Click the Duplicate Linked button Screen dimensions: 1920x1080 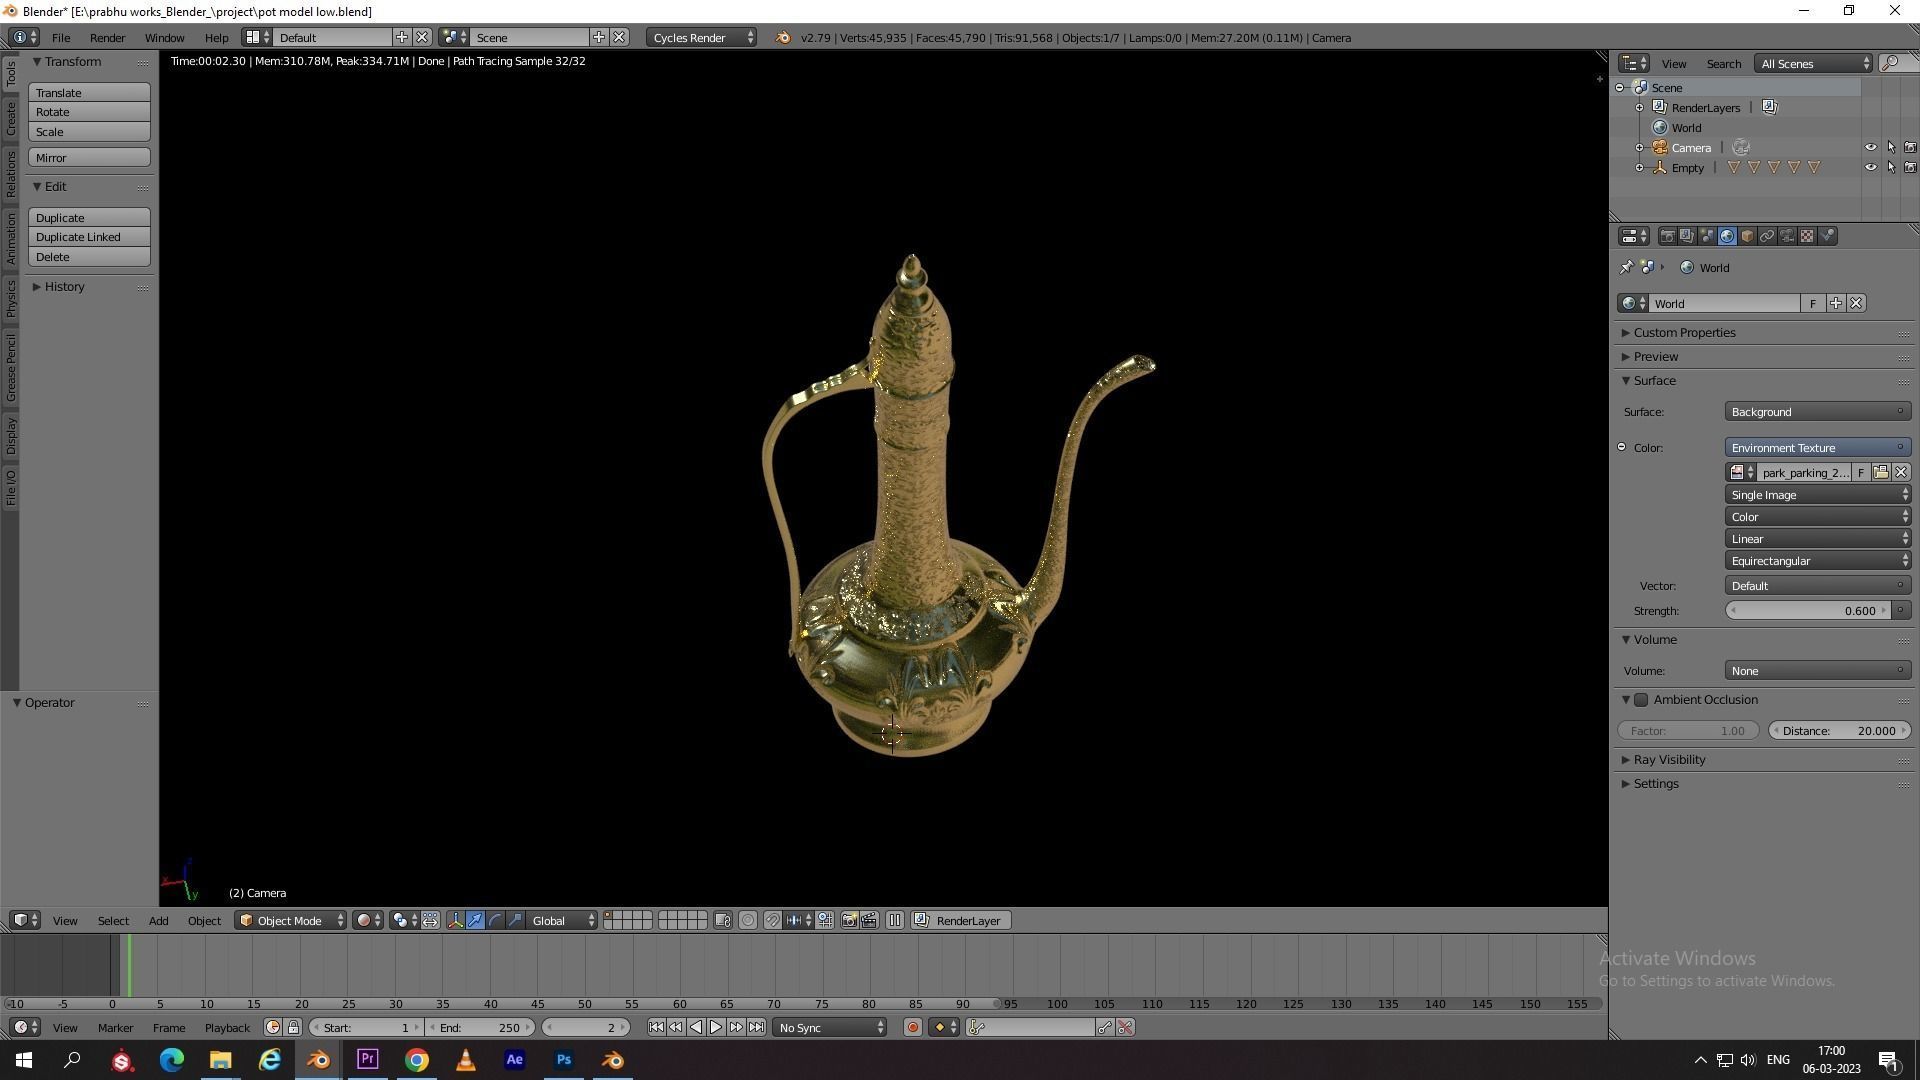tap(89, 237)
